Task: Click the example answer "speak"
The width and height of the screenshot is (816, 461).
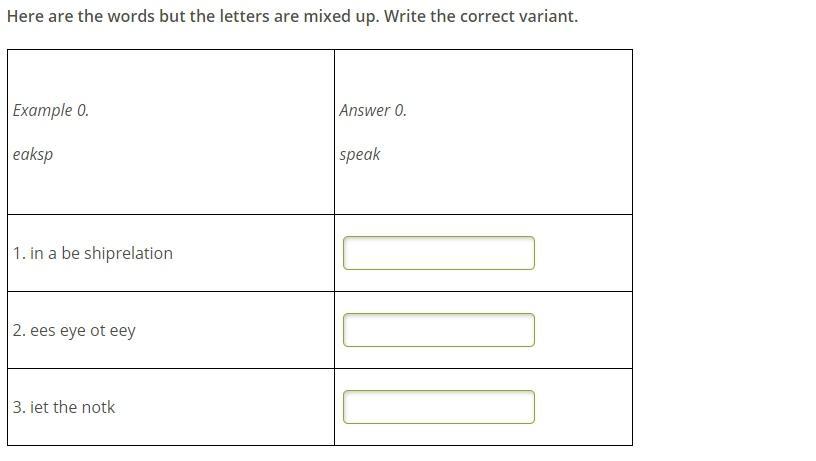Action: (x=360, y=154)
